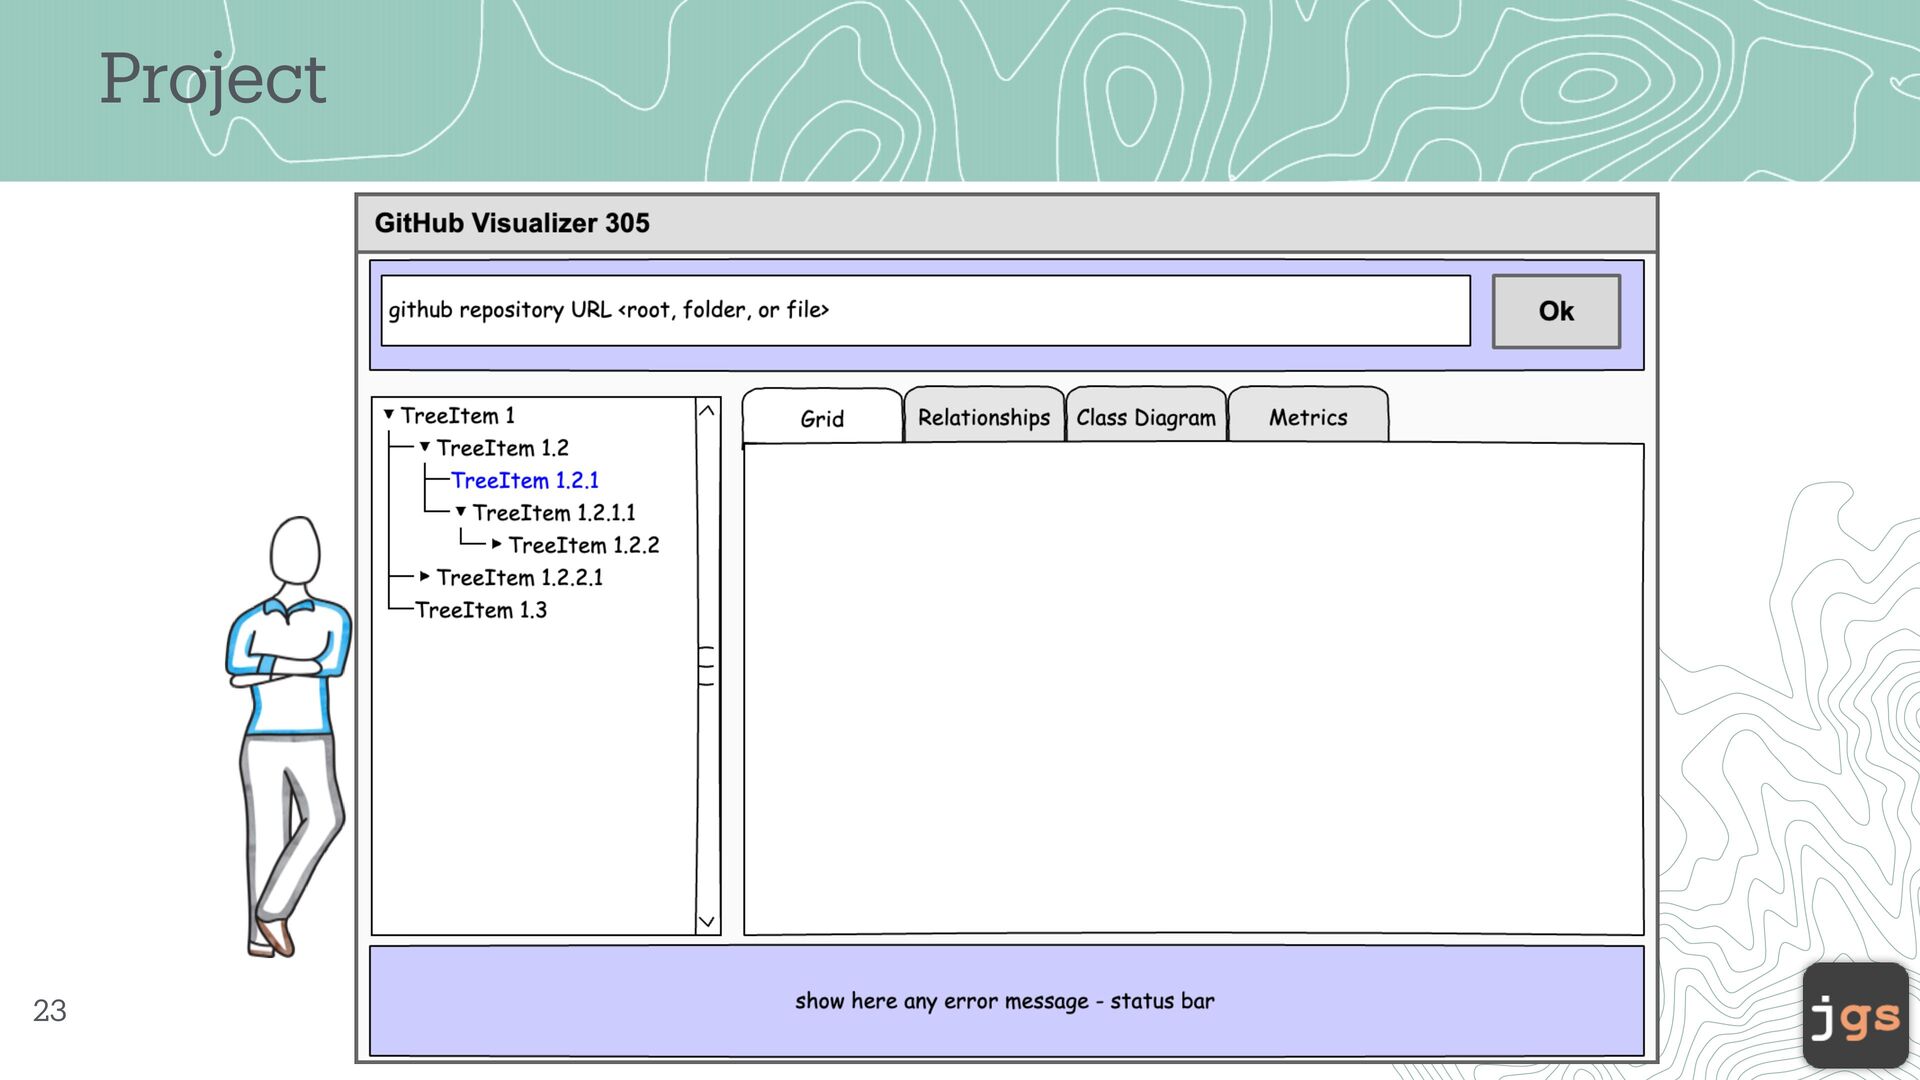Click the tree scrollbar down arrow
The height and width of the screenshot is (1080, 1920).
(707, 922)
